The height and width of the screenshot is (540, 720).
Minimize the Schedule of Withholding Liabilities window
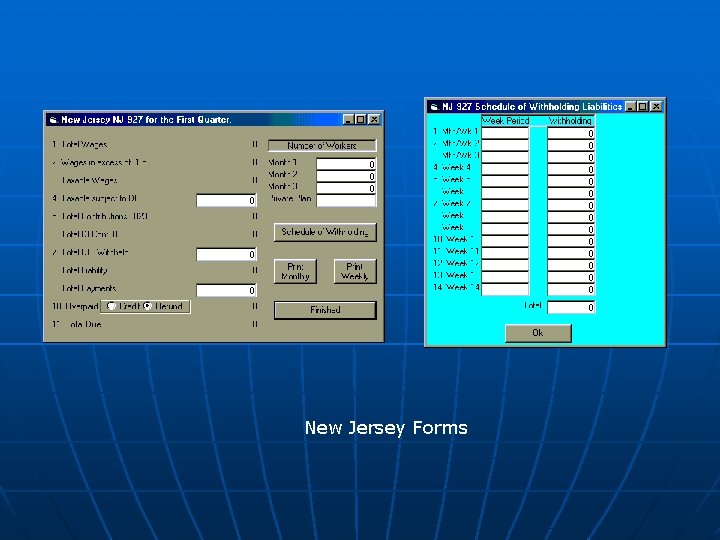(630, 107)
